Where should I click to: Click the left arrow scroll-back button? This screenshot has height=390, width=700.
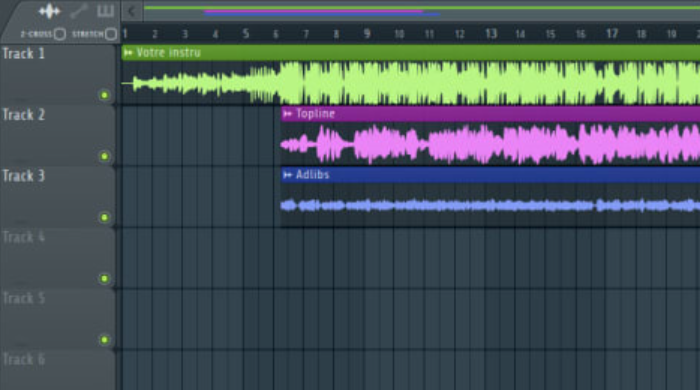point(132,11)
